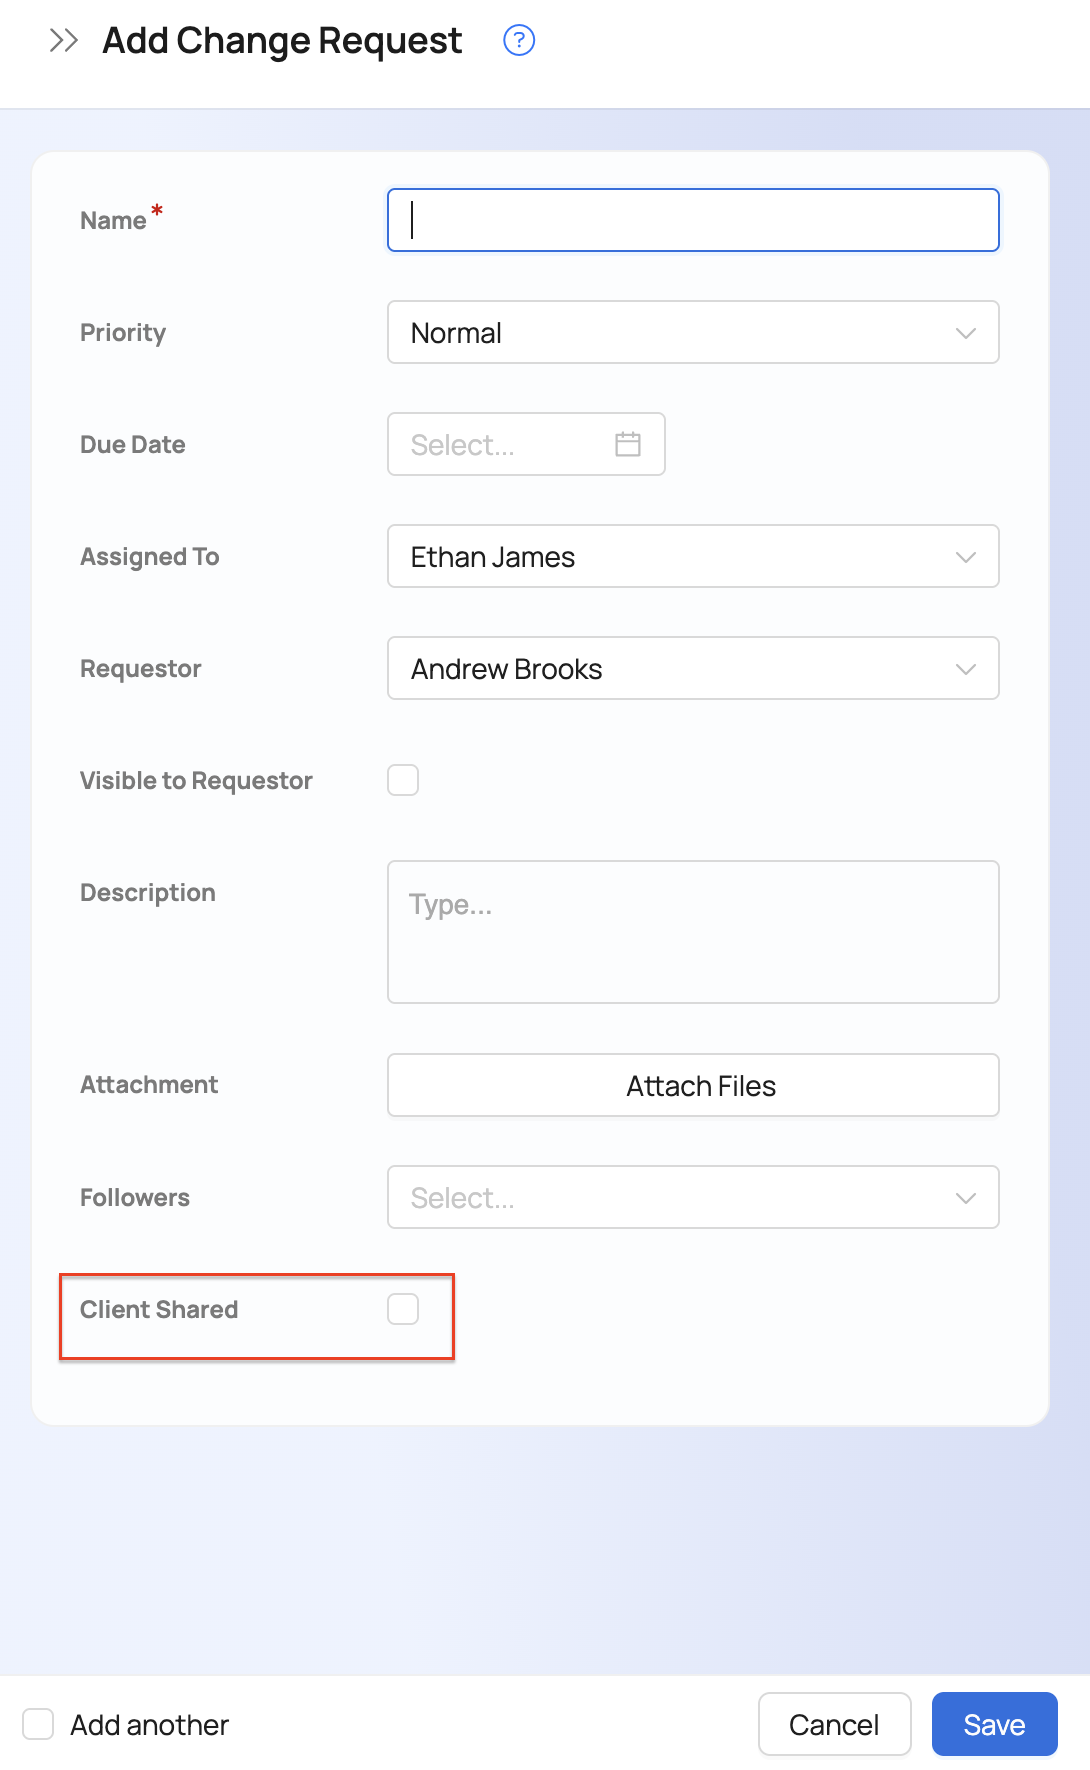Viewport: 1090px width, 1770px height.
Task: Click into the Description text area
Action: [693, 932]
